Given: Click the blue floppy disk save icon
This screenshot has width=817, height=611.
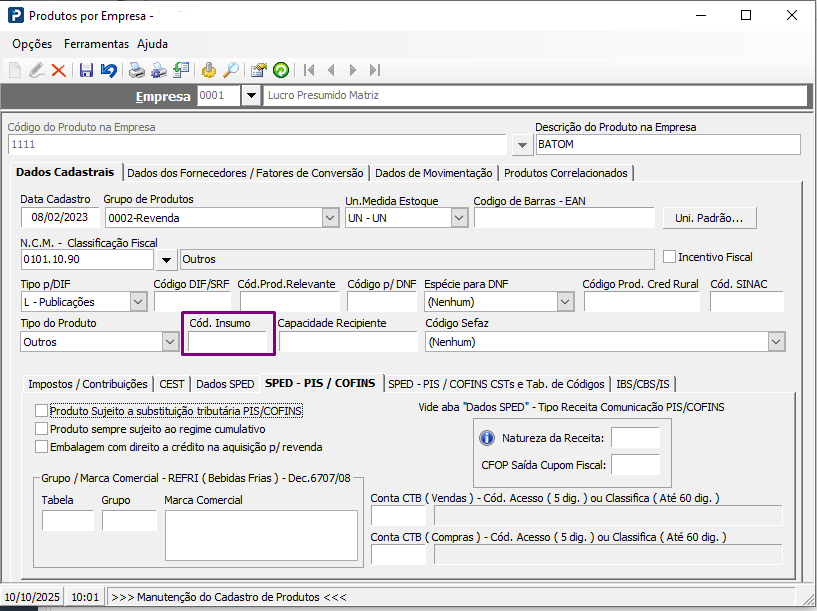Looking at the screenshot, I should pyautogui.click(x=86, y=70).
